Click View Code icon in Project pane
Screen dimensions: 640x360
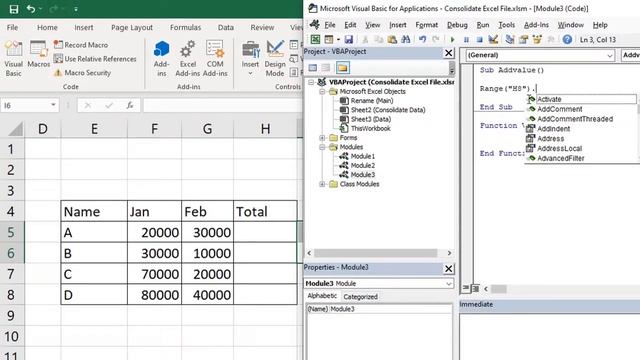[313, 67]
